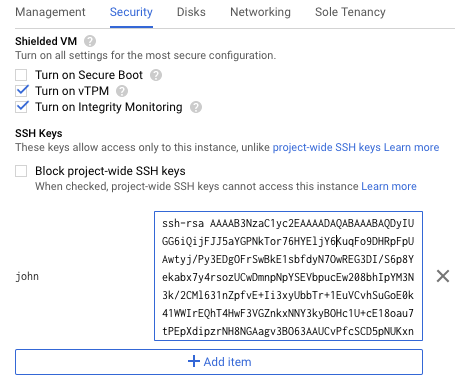Click Learn more after project-wide SSH keys
This screenshot has height=389, width=465.
point(411,147)
